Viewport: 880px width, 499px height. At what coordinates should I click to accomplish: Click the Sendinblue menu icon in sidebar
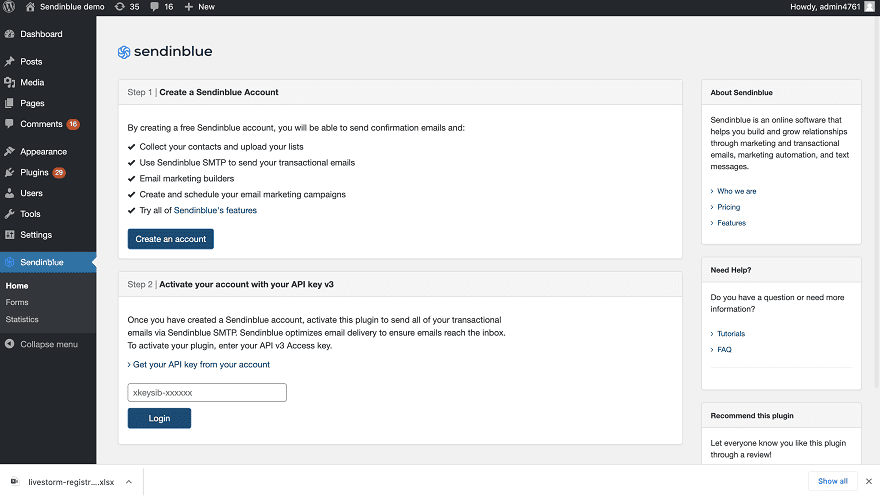(10, 262)
